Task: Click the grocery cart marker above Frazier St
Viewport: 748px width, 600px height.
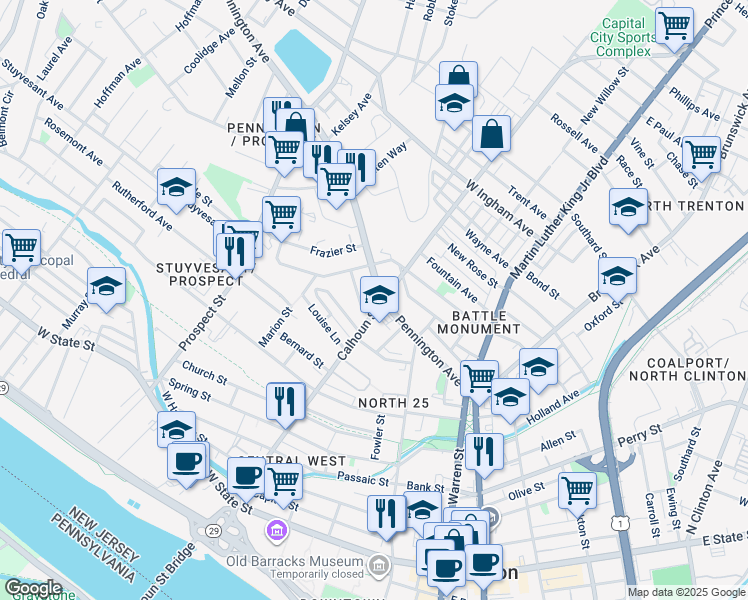Action: point(281,217)
